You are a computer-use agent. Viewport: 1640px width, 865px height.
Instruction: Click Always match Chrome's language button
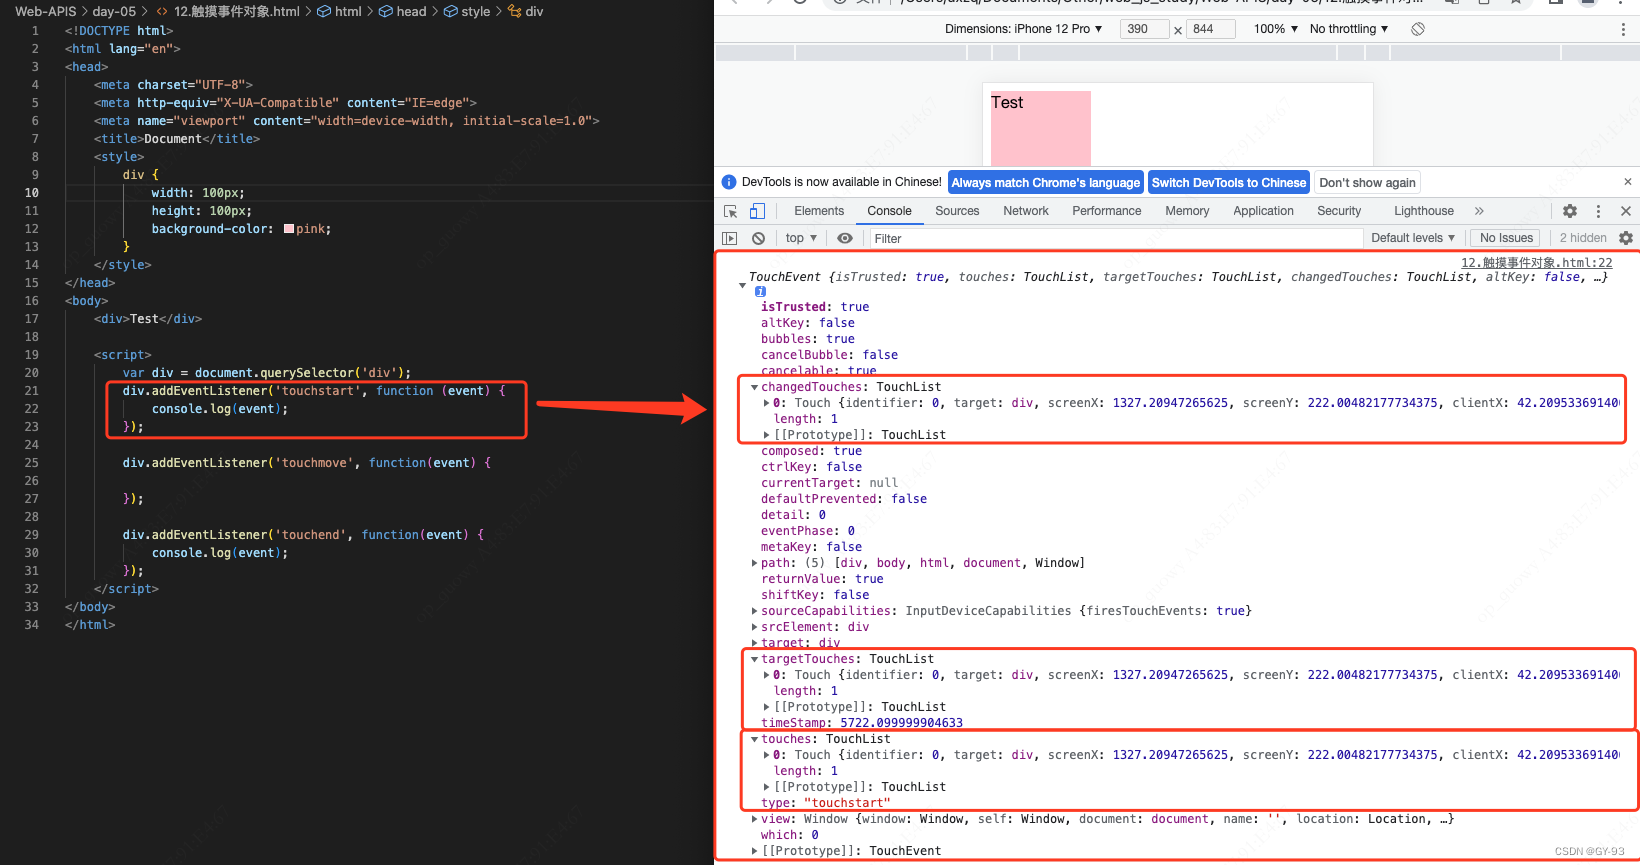pyautogui.click(x=1045, y=183)
